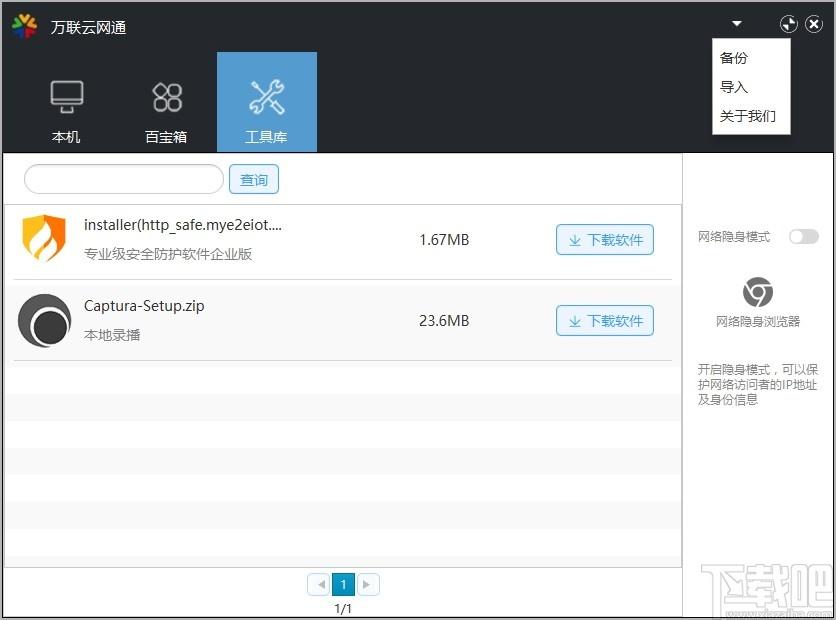
Task: Click the 23.6MB file size
Action: click(x=444, y=321)
